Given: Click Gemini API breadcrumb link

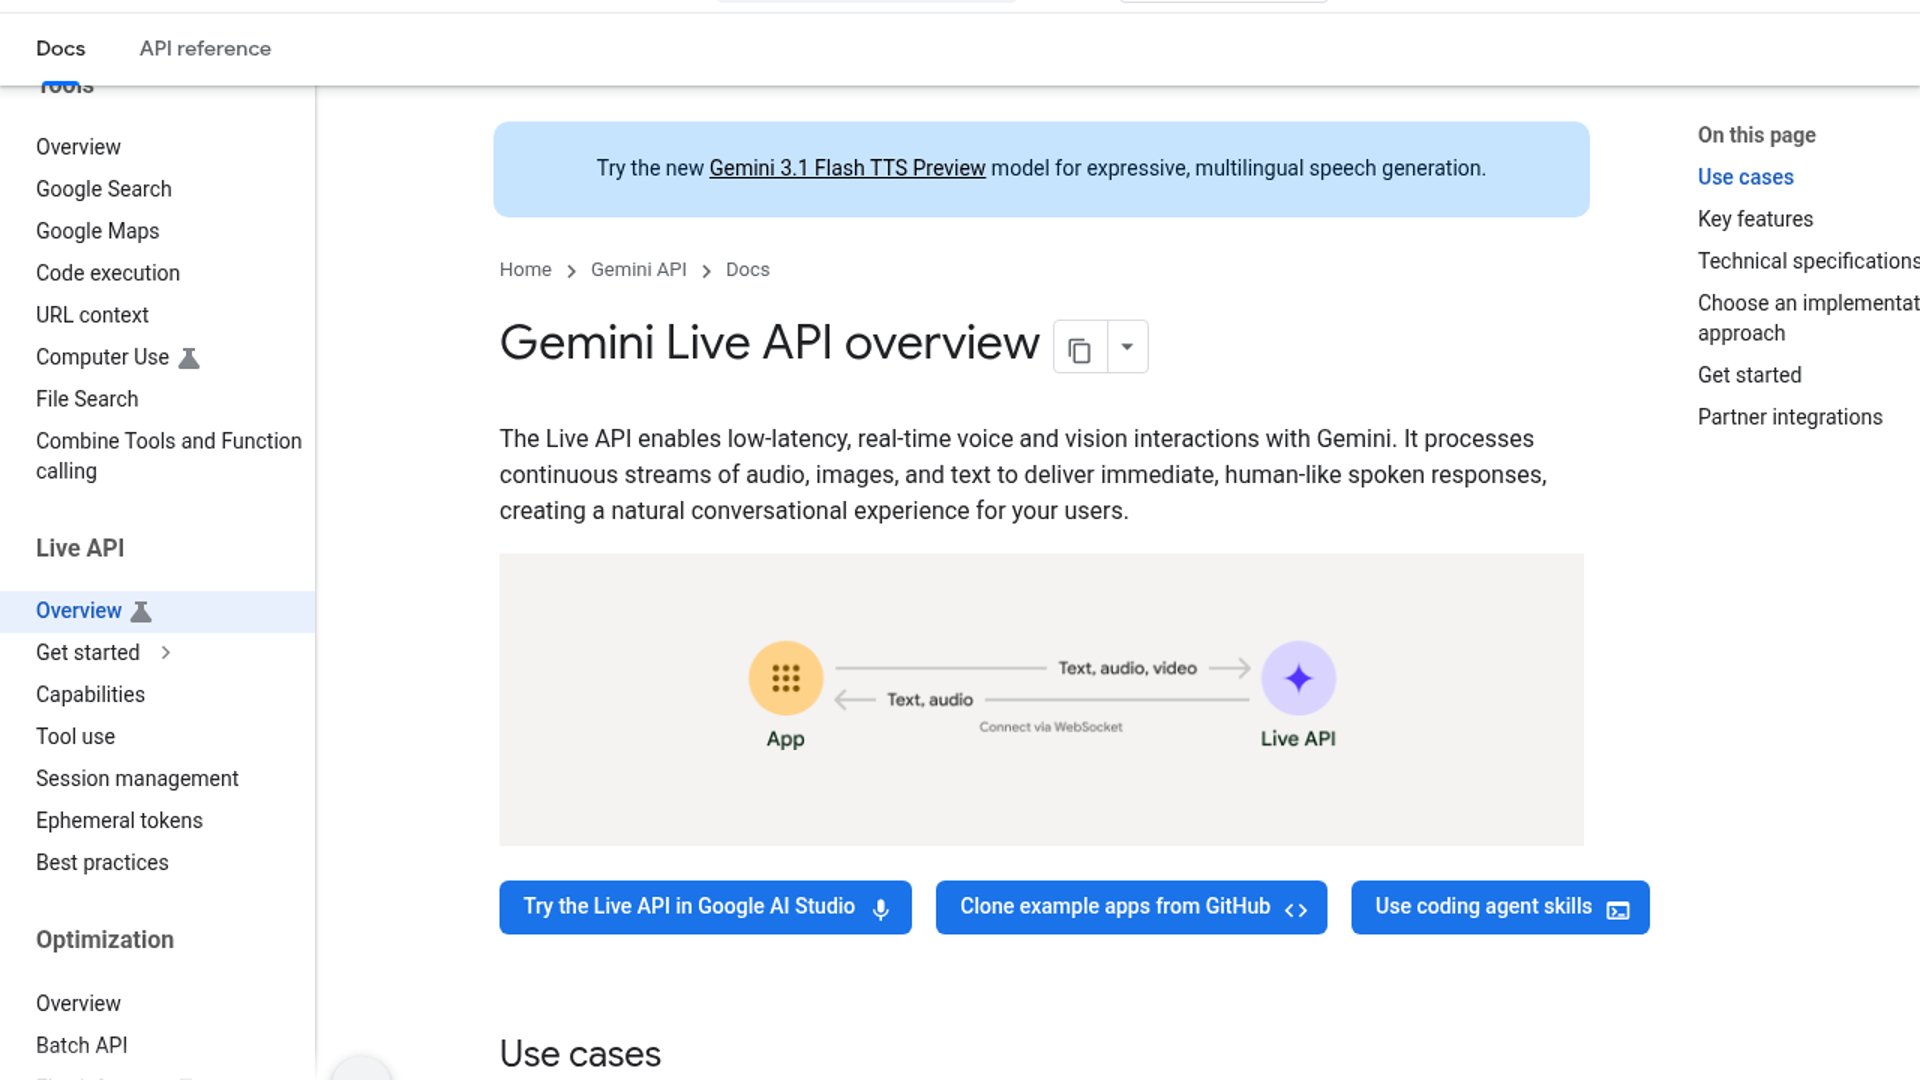Looking at the screenshot, I should 638,270.
